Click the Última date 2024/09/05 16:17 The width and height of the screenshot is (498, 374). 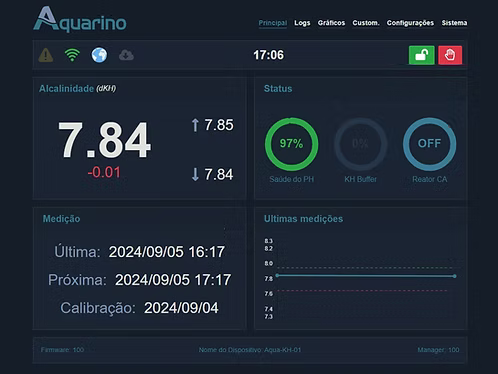click(167, 252)
